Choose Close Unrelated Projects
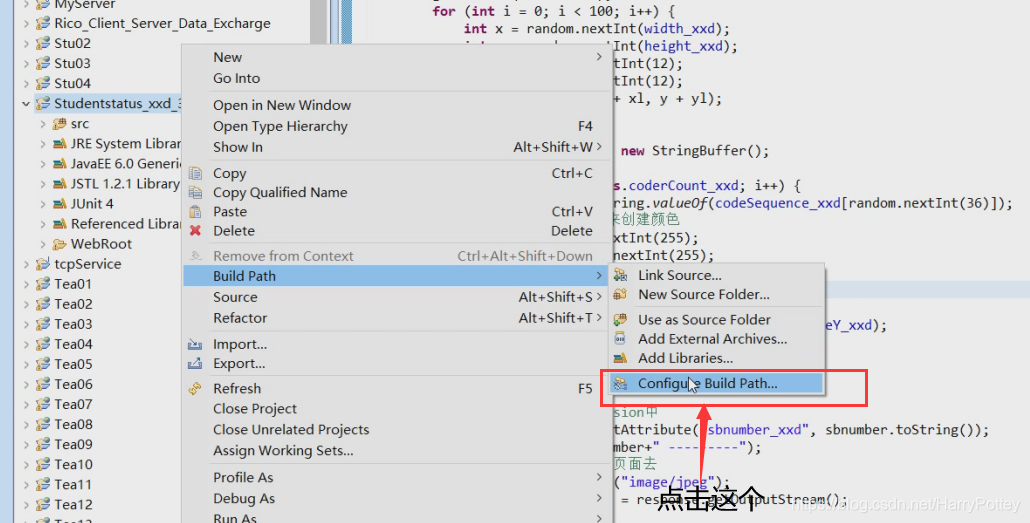1030x523 pixels. pyautogui.click(x=396, y=430)
